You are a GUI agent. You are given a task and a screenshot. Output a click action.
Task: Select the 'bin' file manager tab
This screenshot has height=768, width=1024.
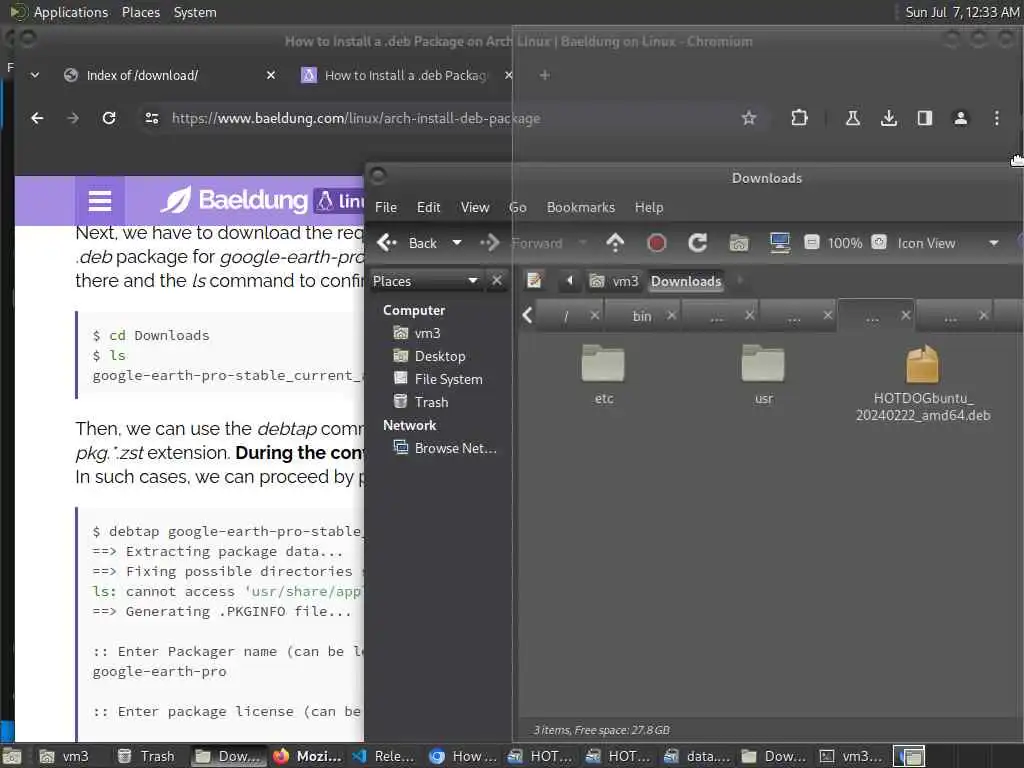click(641, 316)
